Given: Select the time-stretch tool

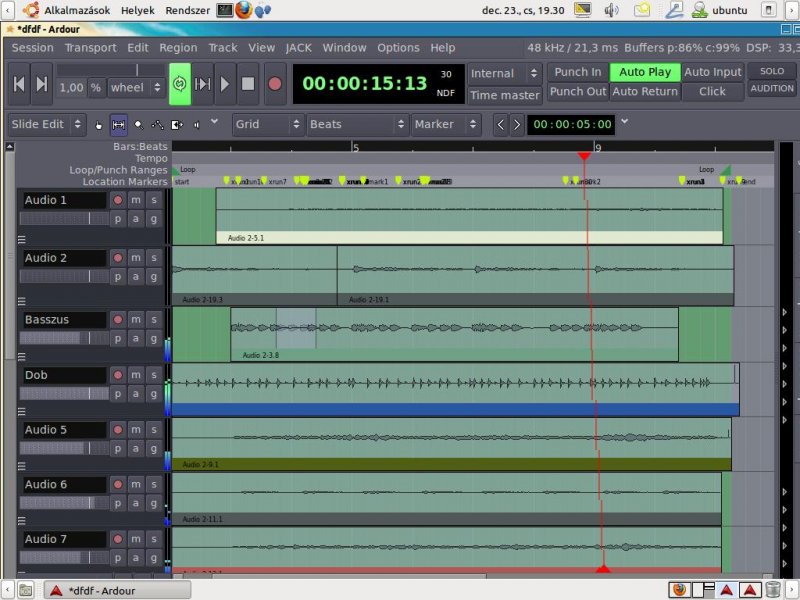Looking at the screenshot, I should click(177, 124).
